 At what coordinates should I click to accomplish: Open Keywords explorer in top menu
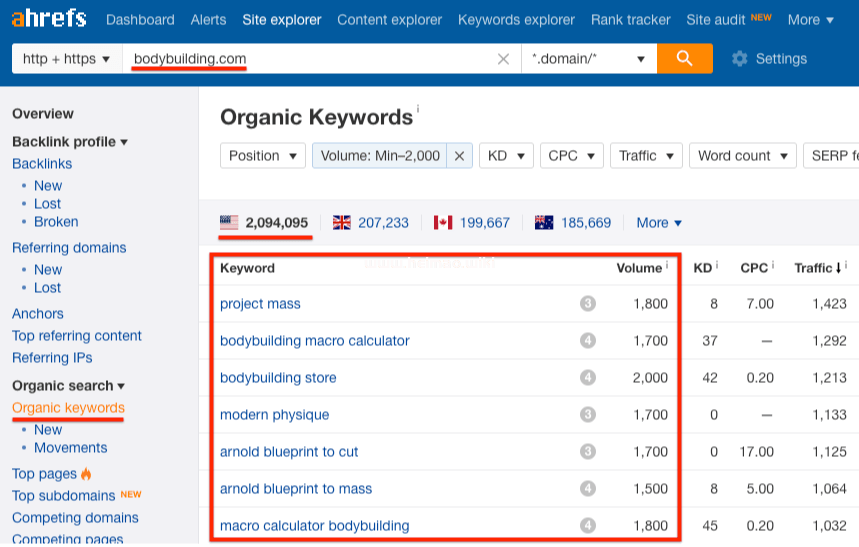pos(516,20)
